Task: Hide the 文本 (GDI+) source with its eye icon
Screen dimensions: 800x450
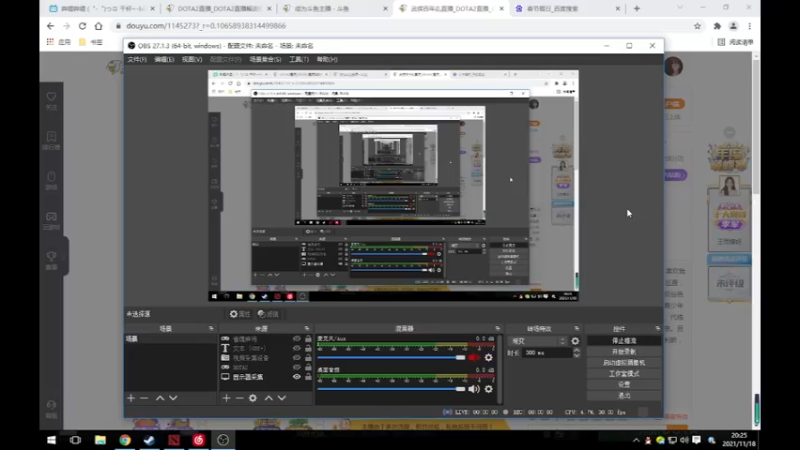Action: coord(296,348)
